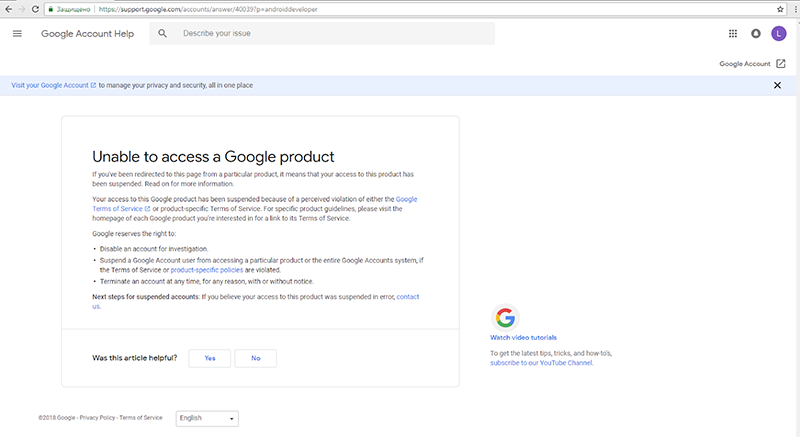
Task: Open the purple L account avatar
Action: 779,34
